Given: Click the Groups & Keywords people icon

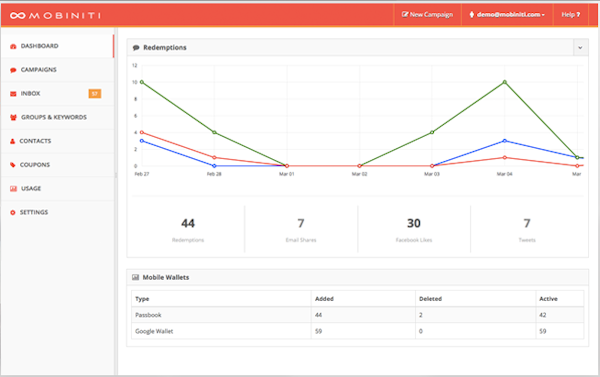Looking at the screenshot, I should (13, 118).
